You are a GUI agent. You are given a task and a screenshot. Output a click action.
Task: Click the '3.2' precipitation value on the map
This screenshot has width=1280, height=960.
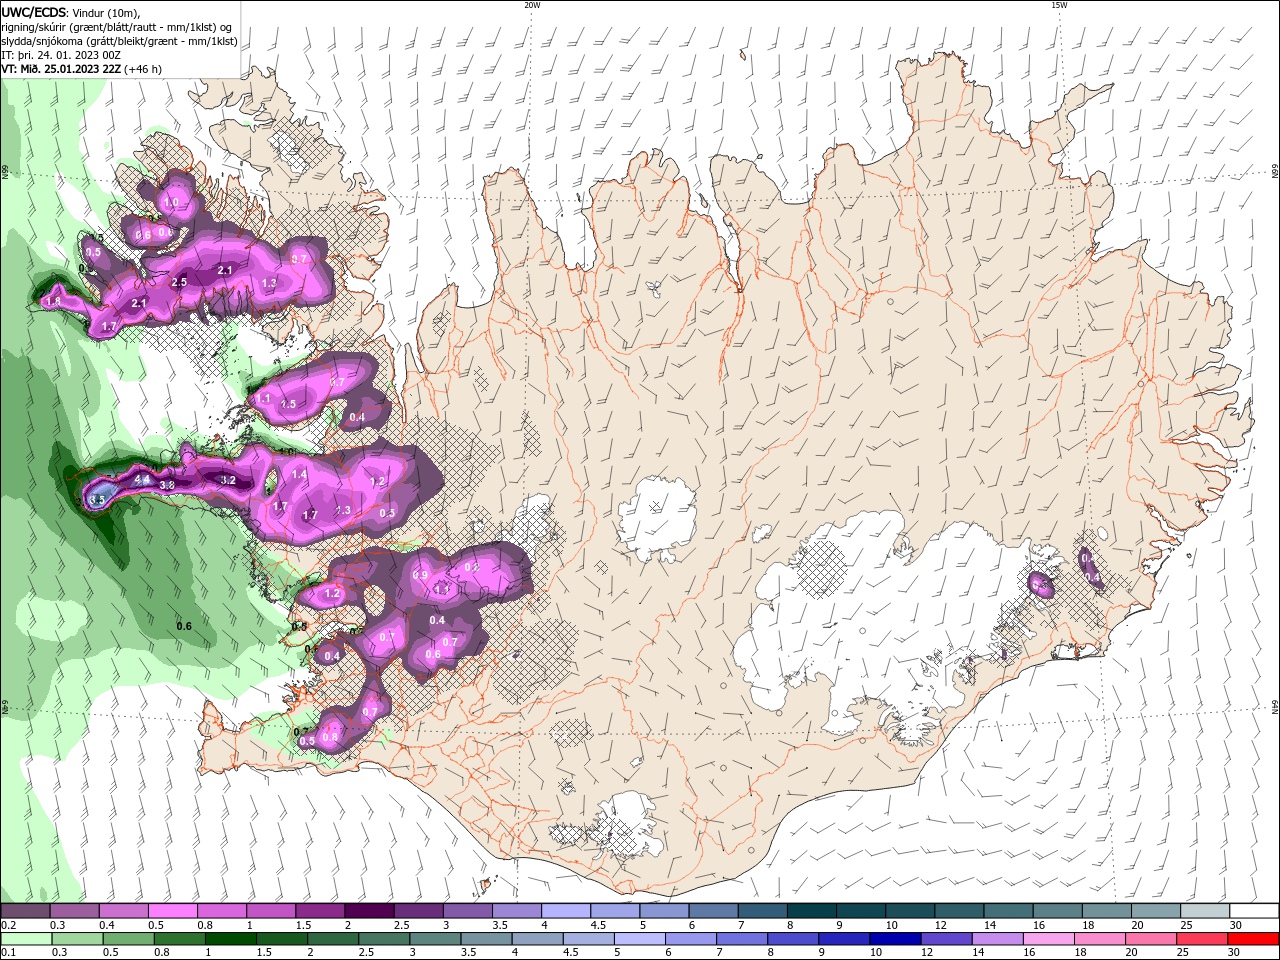(228, 480)
